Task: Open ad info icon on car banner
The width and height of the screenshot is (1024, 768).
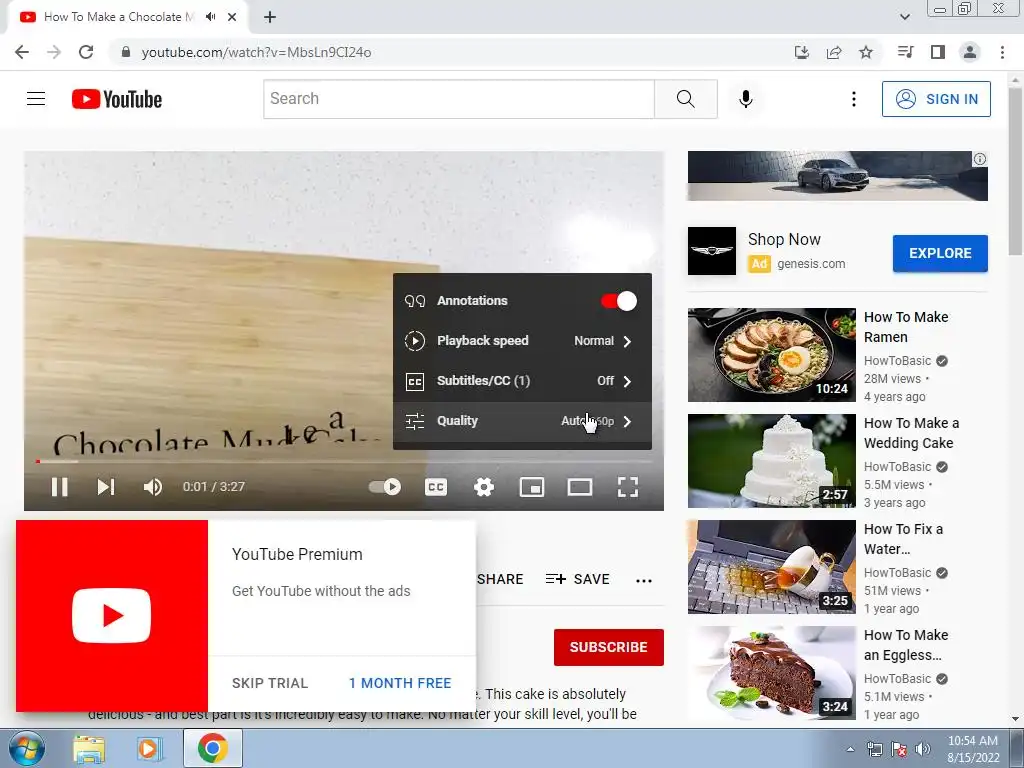Action: tap(980, 159)
